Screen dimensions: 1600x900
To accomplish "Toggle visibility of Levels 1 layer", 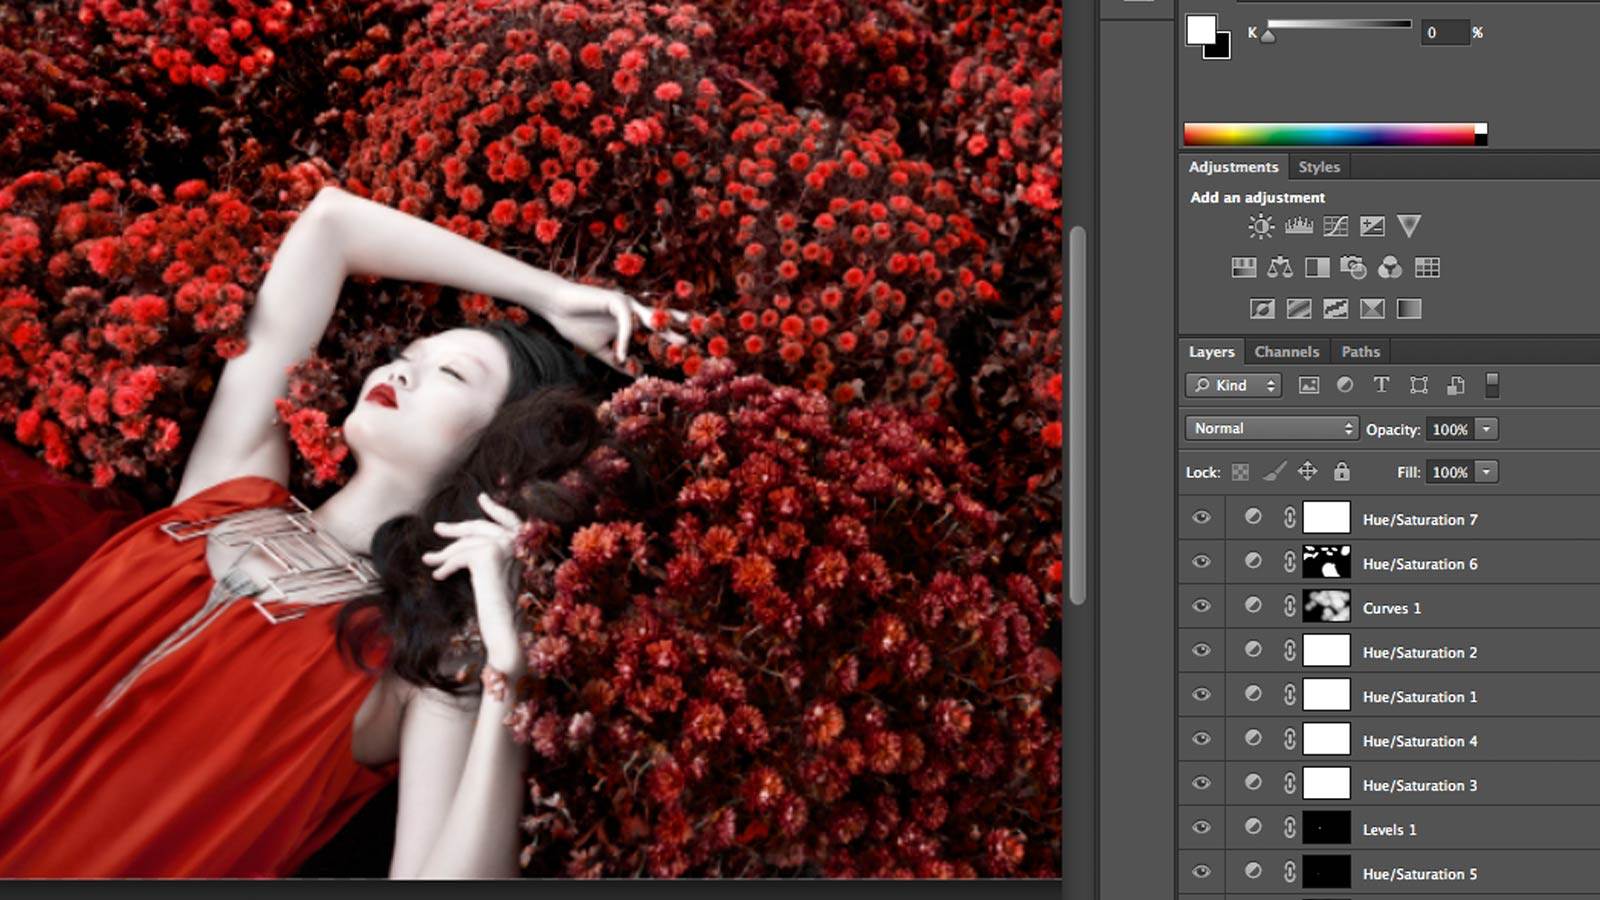I will click(1201, 828).
